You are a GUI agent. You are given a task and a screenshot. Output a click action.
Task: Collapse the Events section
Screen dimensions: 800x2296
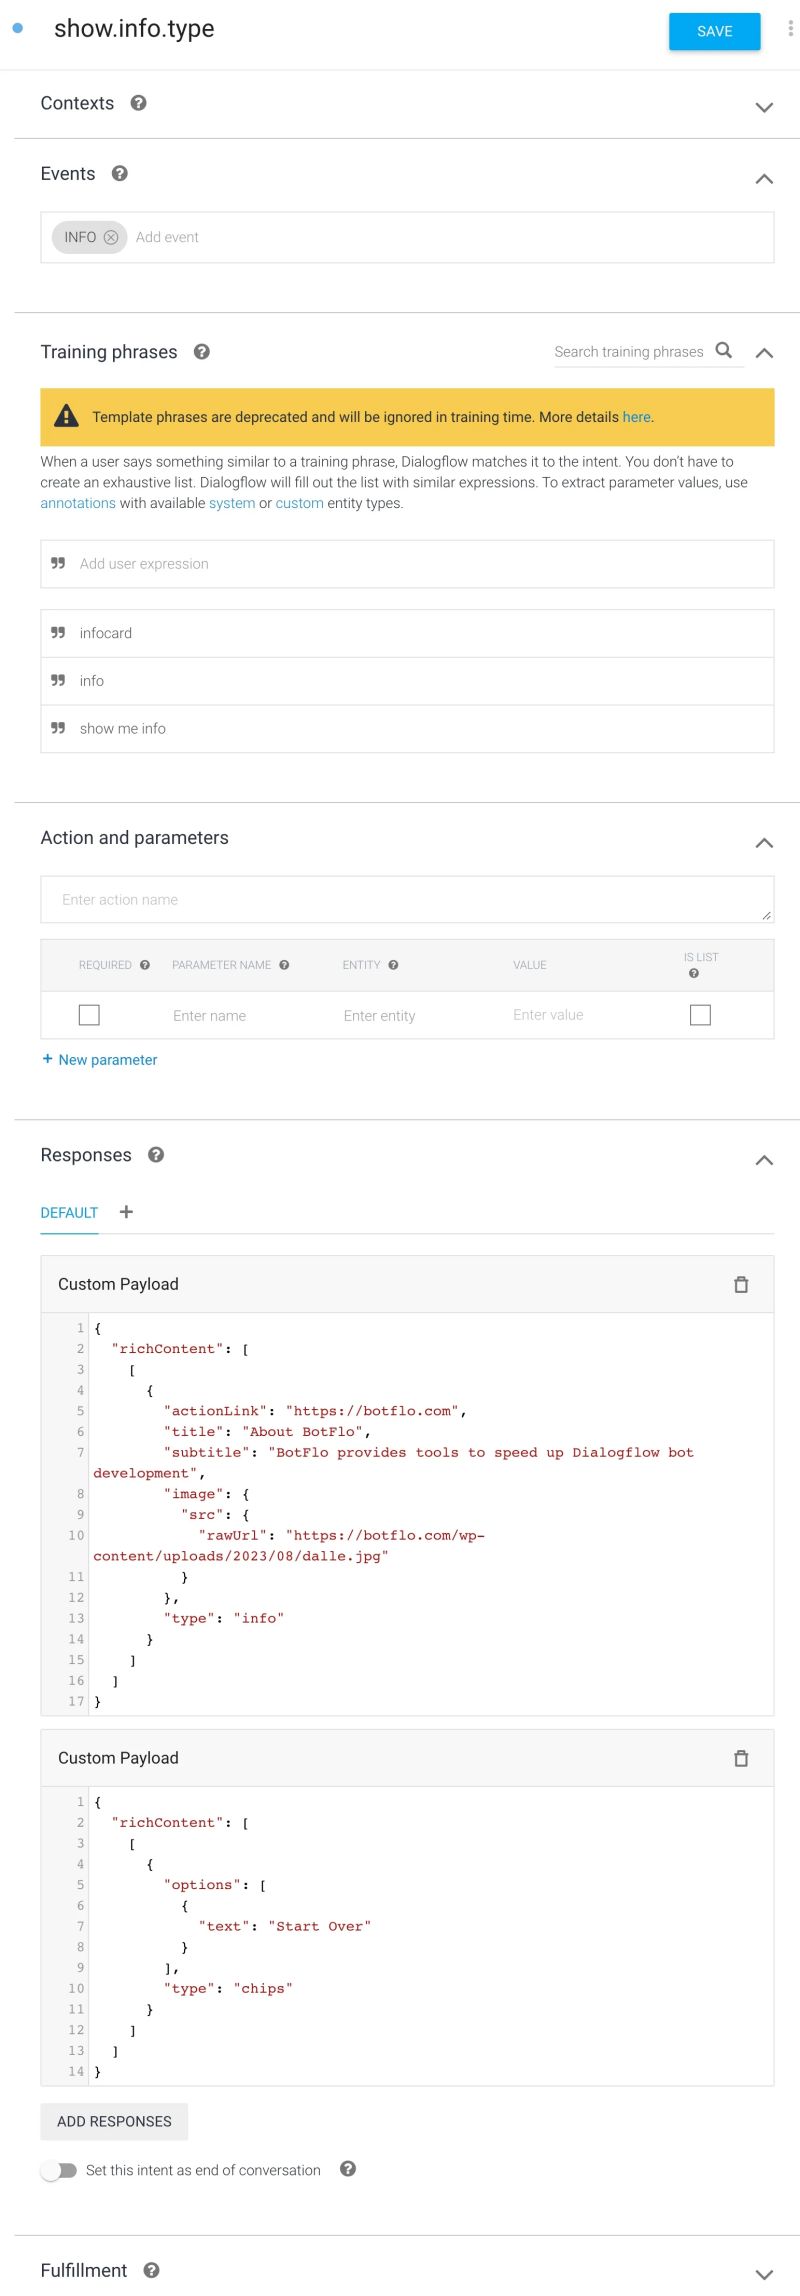click(764, 179)
